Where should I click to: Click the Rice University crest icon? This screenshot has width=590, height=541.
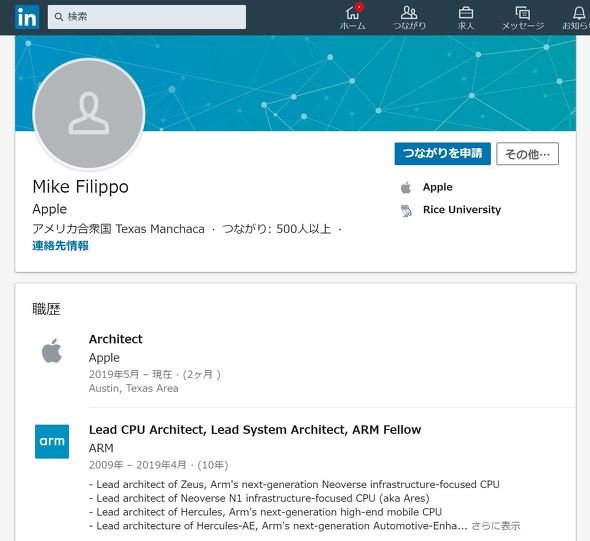click(x=406, y=210)
